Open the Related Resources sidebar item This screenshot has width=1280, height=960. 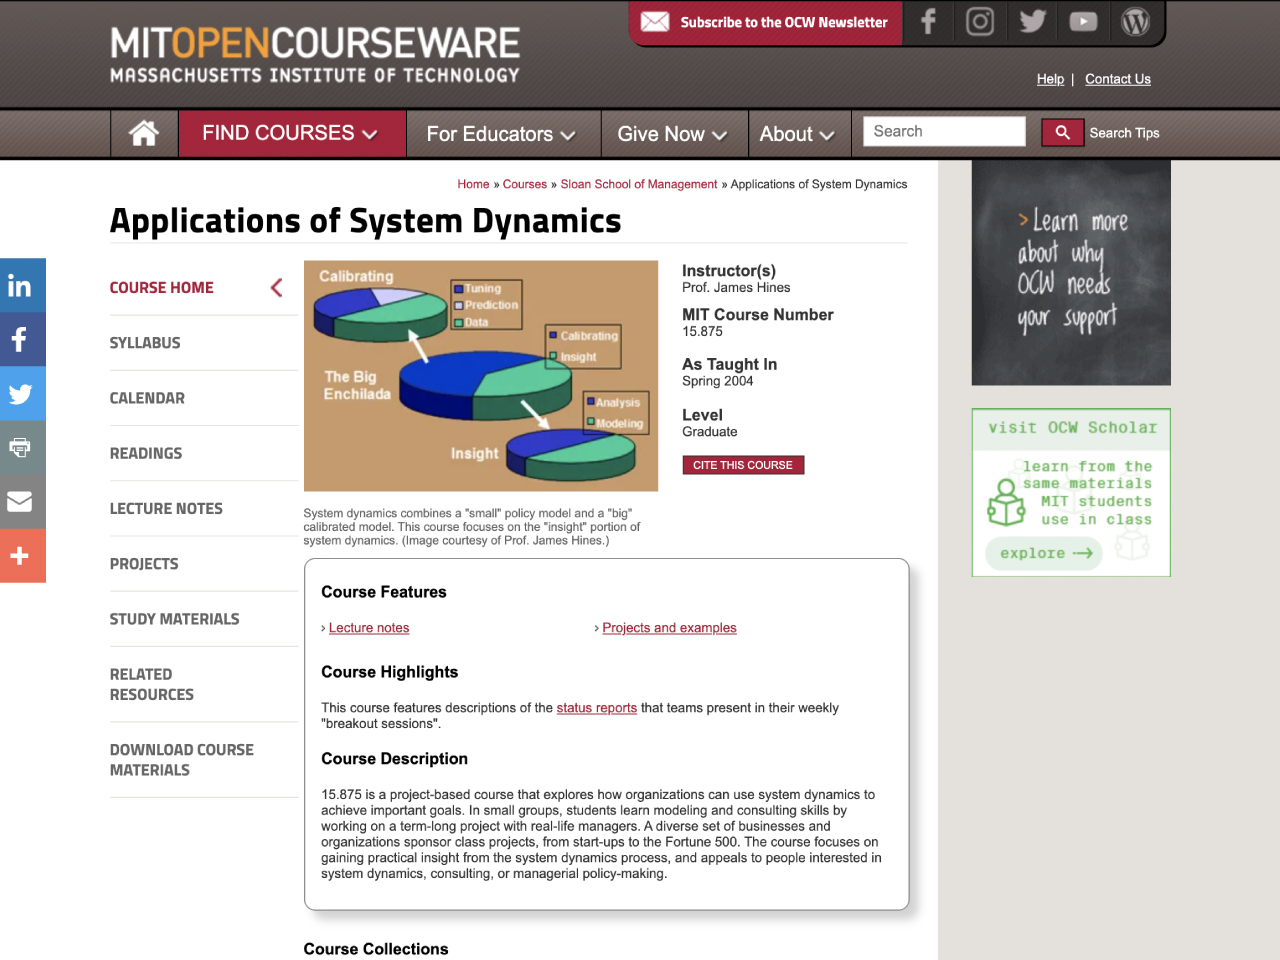[152, 684]
